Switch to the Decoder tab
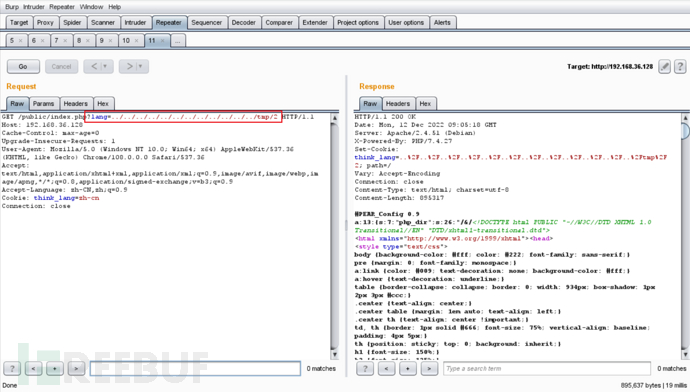Viewport: 690px width, 392px height. click(244, 22)
